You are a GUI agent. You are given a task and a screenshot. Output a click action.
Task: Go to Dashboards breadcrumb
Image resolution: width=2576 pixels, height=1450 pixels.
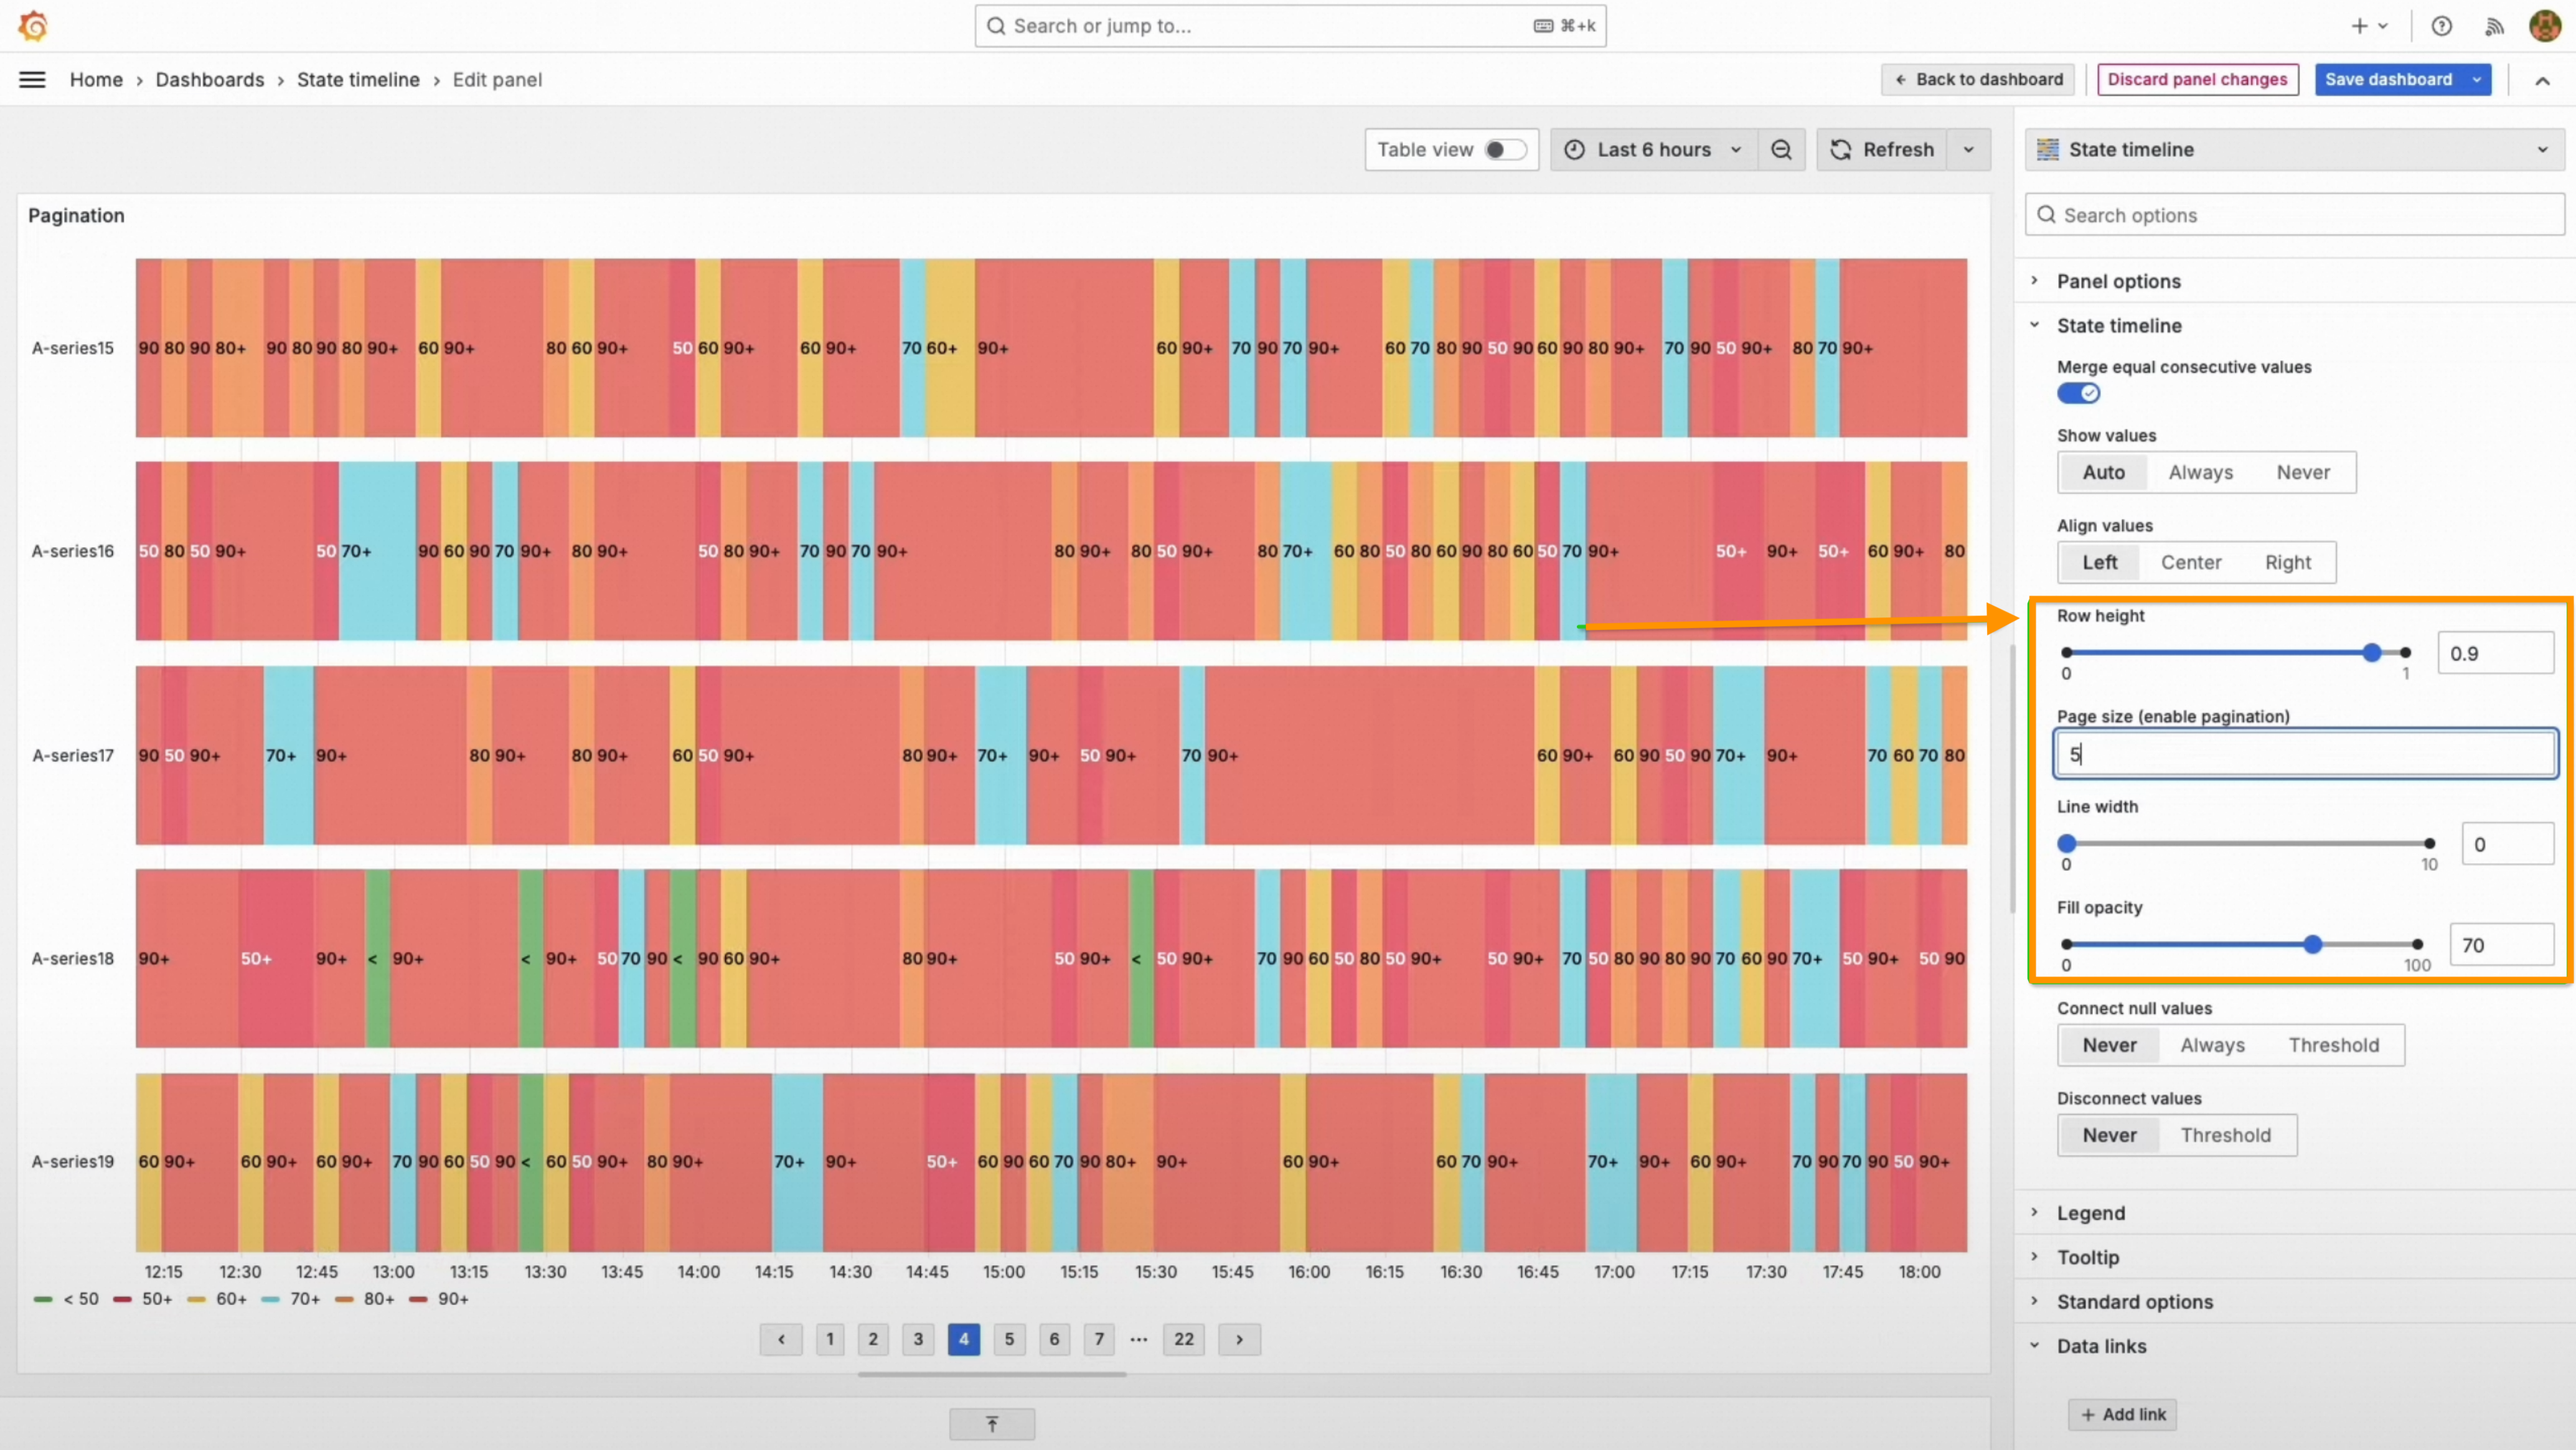210,80
